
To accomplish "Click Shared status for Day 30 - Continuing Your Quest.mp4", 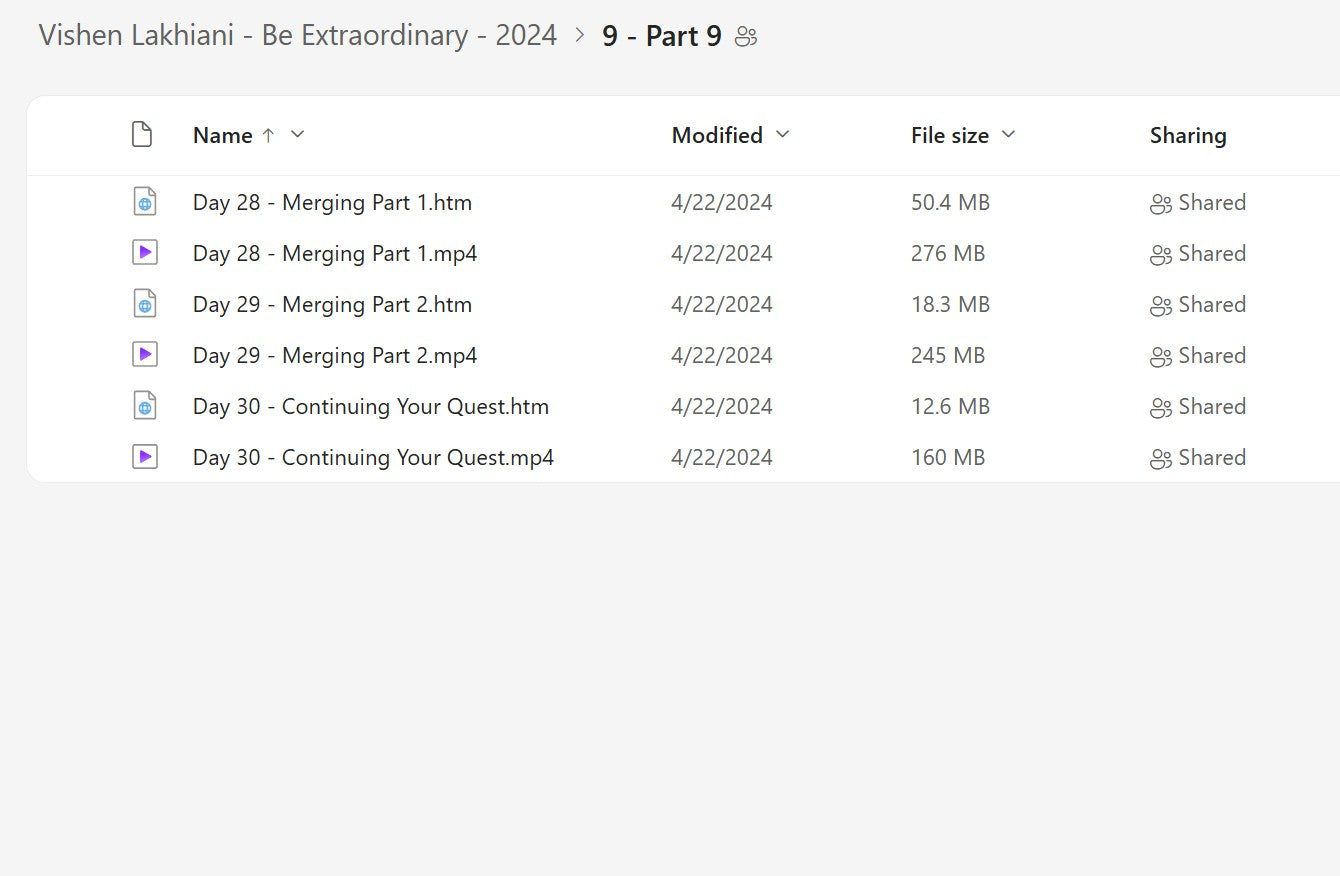I will click(x=1198, y=458).
